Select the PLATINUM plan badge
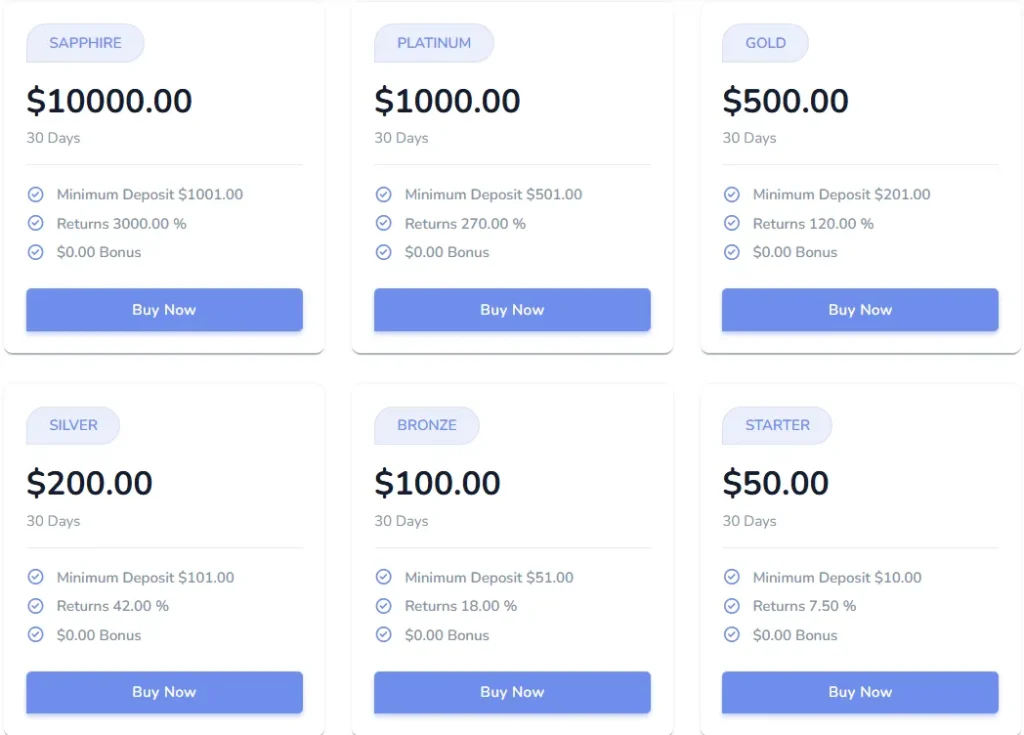 [433, 43]
